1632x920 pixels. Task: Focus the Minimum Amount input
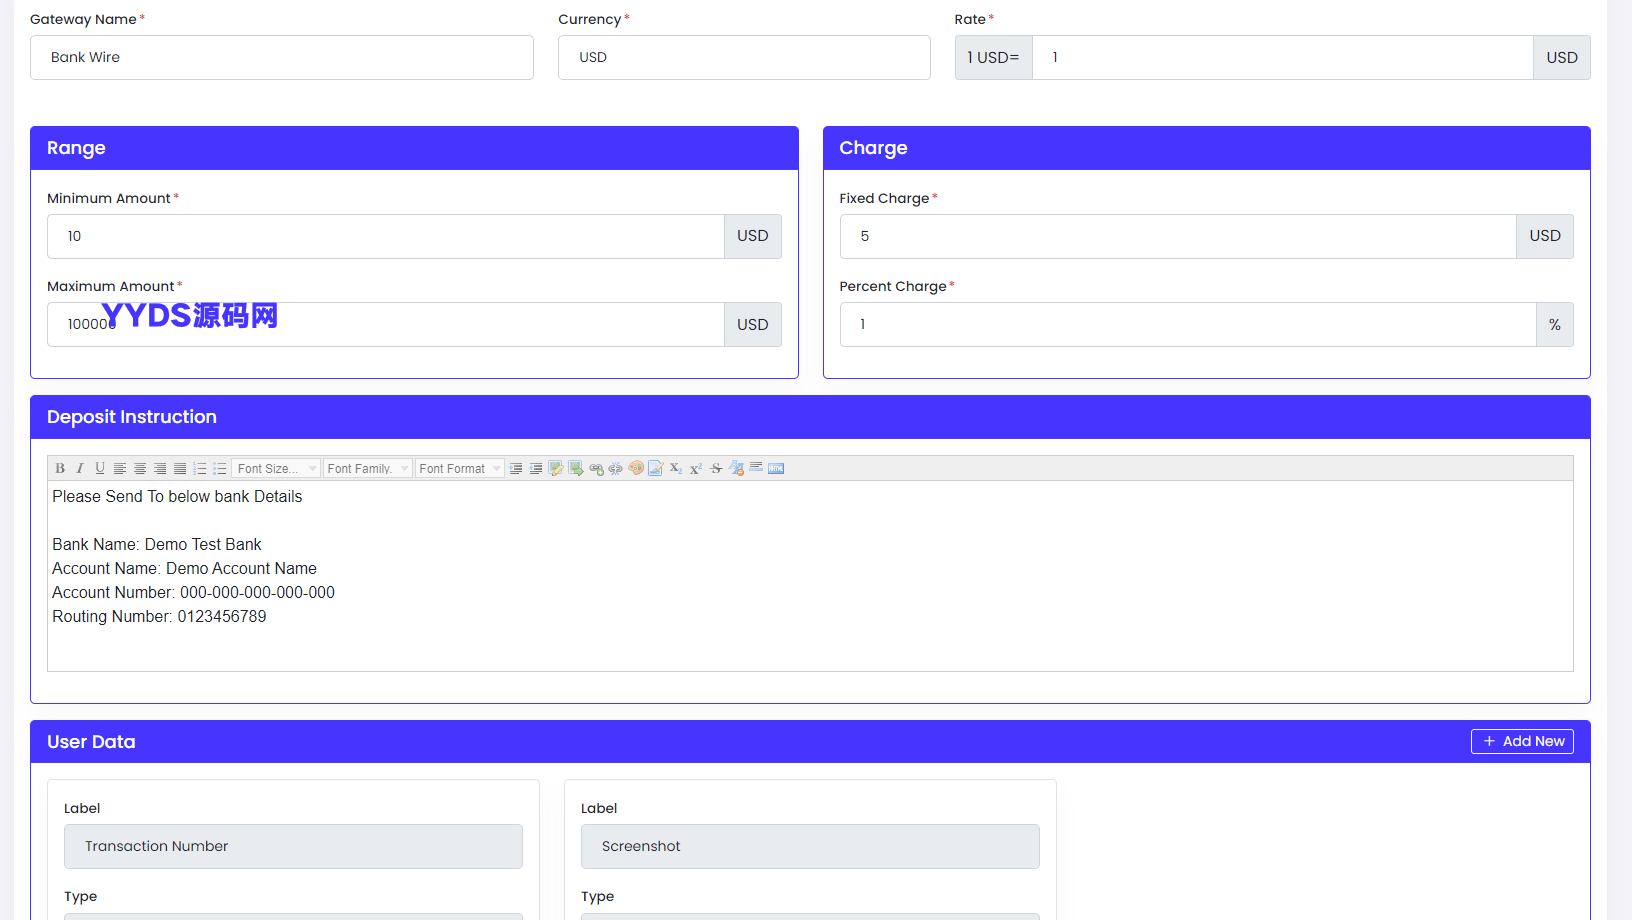pos(385,236)
